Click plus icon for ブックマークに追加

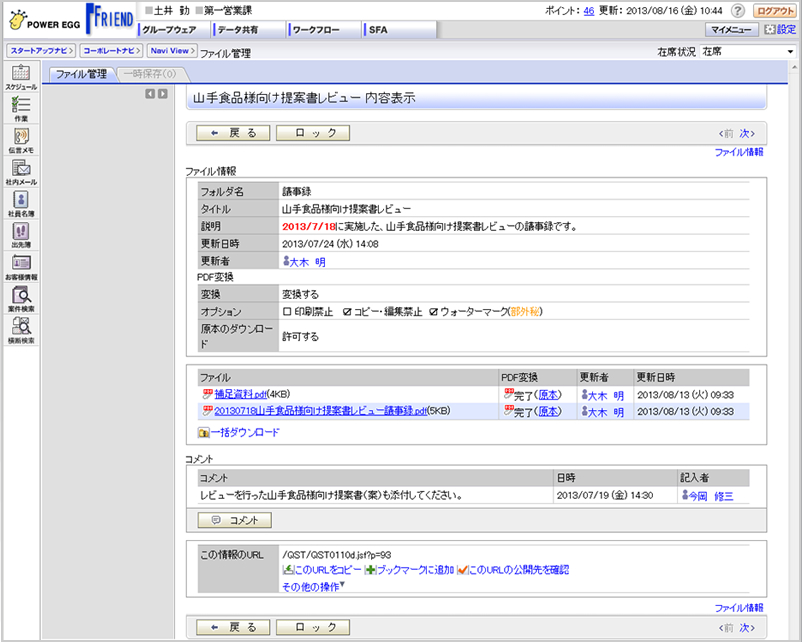click(371, 570)
